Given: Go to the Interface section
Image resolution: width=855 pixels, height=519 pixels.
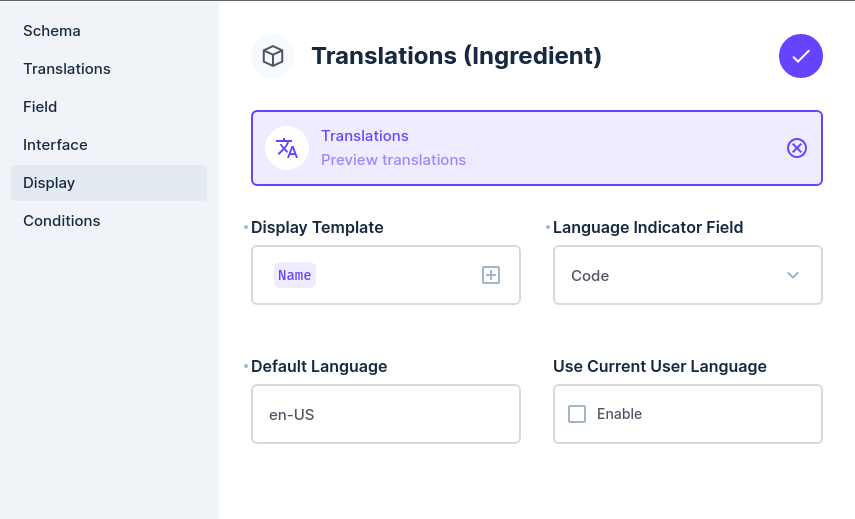Looking at the screenshot, I should click(x=109, y=145).
